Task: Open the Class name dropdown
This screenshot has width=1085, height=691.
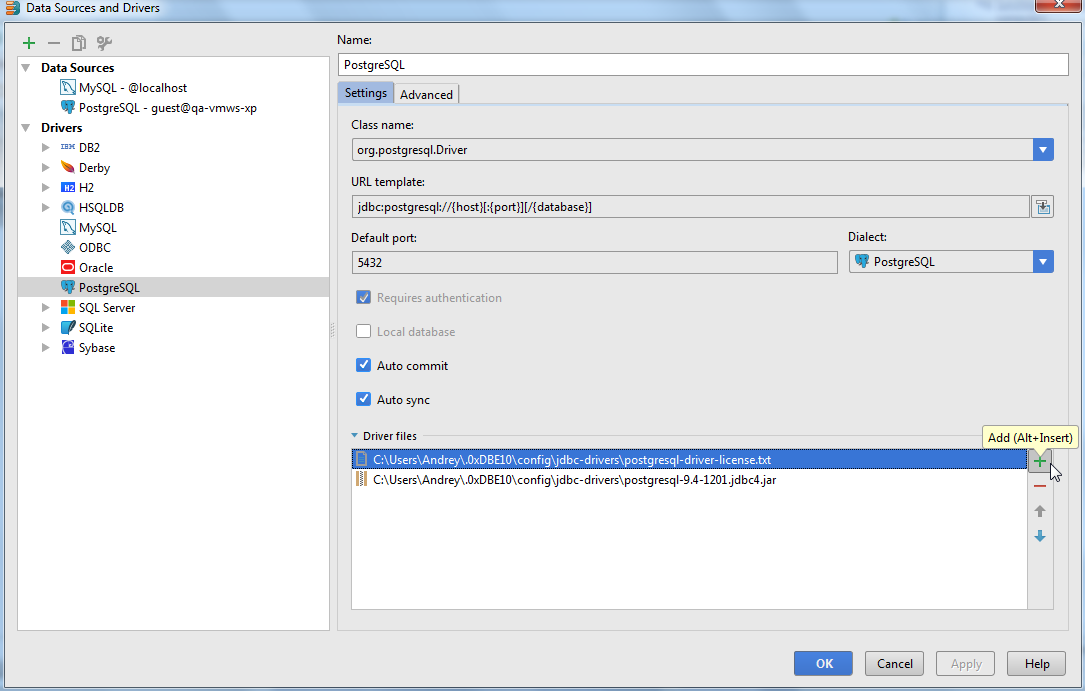Action: coord(1043,150)
